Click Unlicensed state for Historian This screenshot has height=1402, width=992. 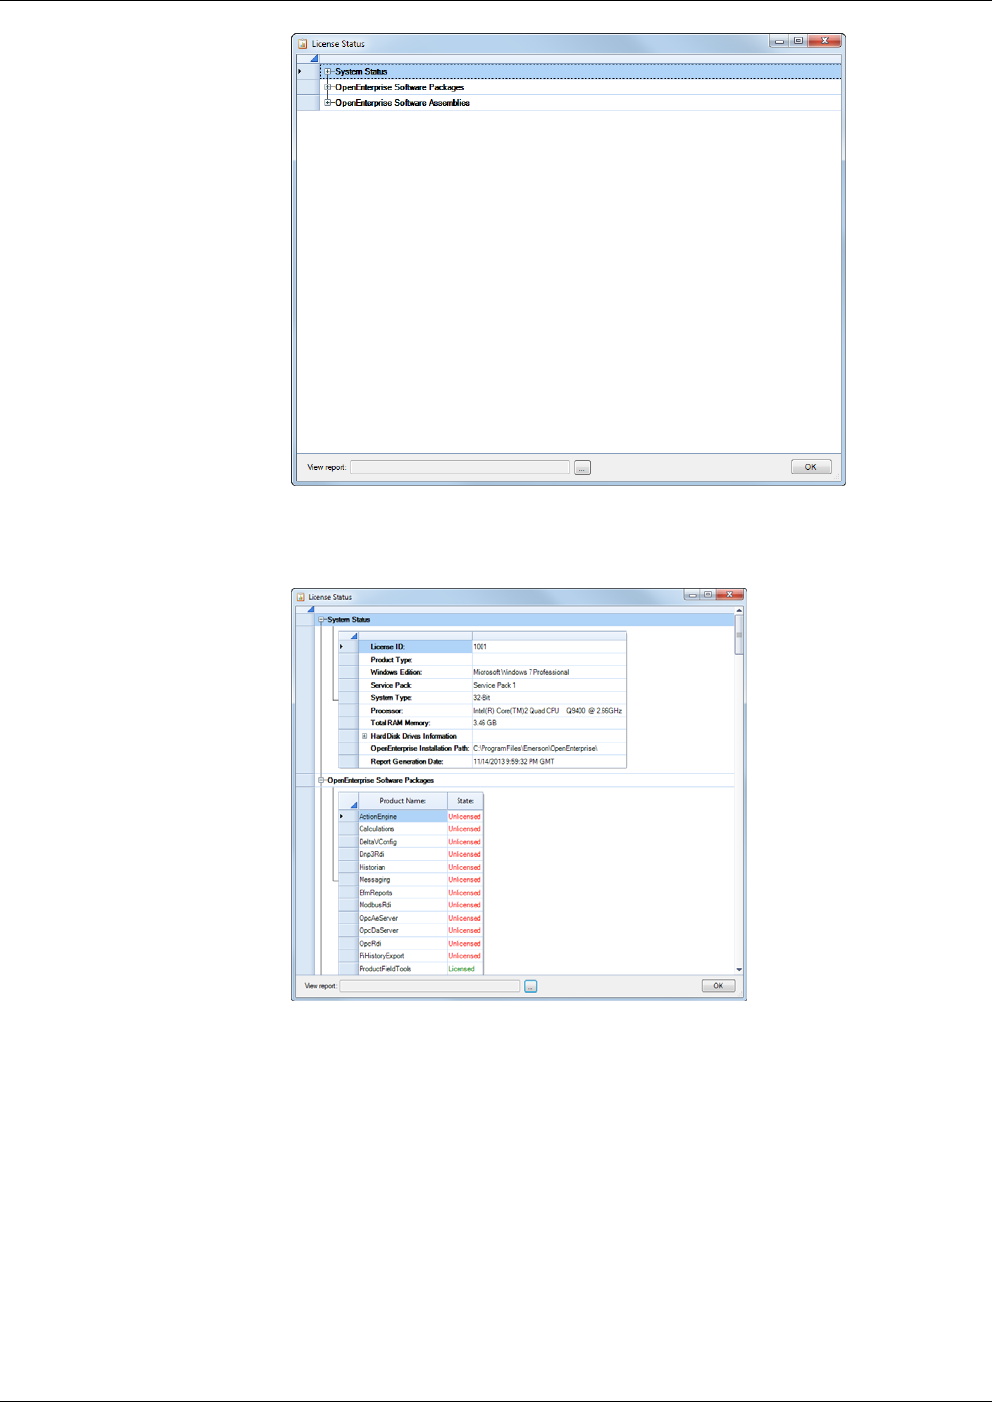coord(465,867)
